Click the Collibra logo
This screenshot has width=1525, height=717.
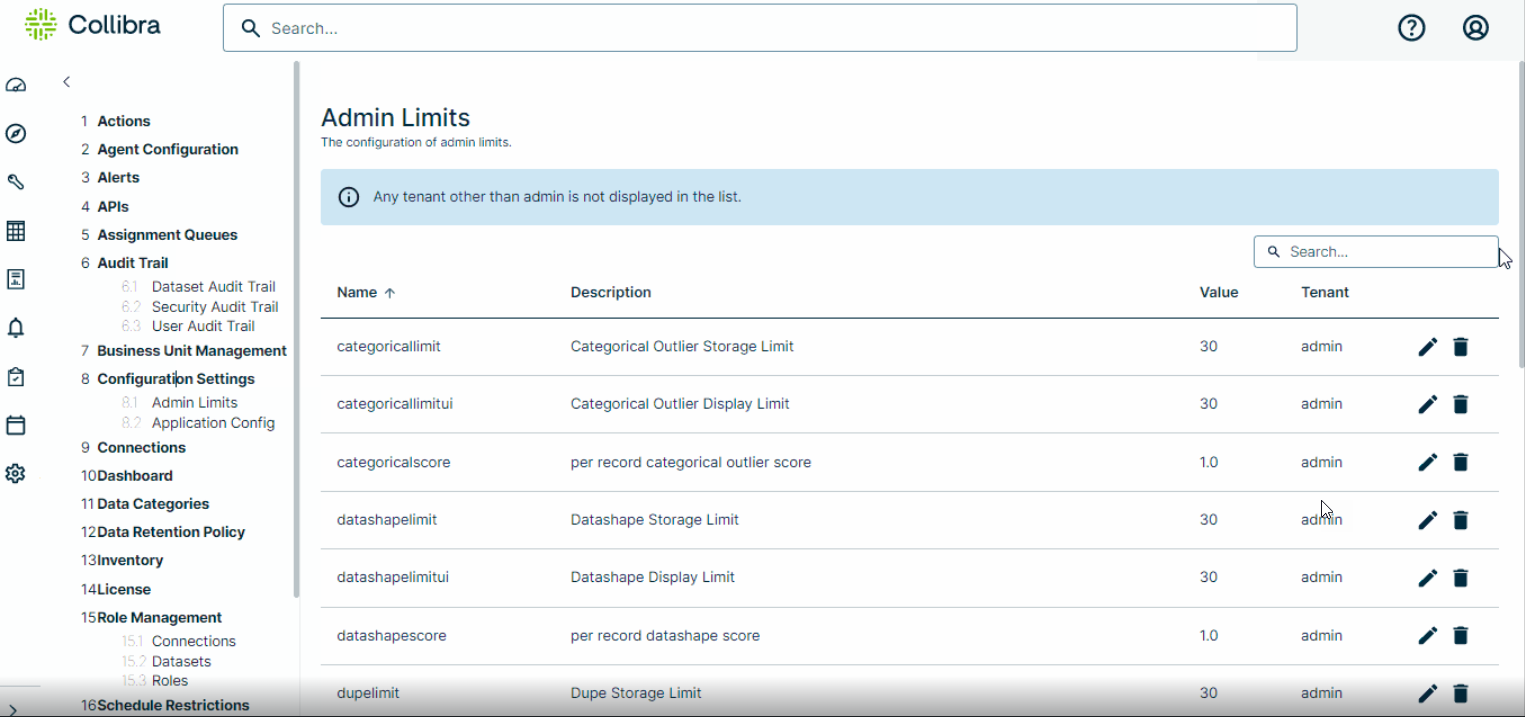[92, 25]
